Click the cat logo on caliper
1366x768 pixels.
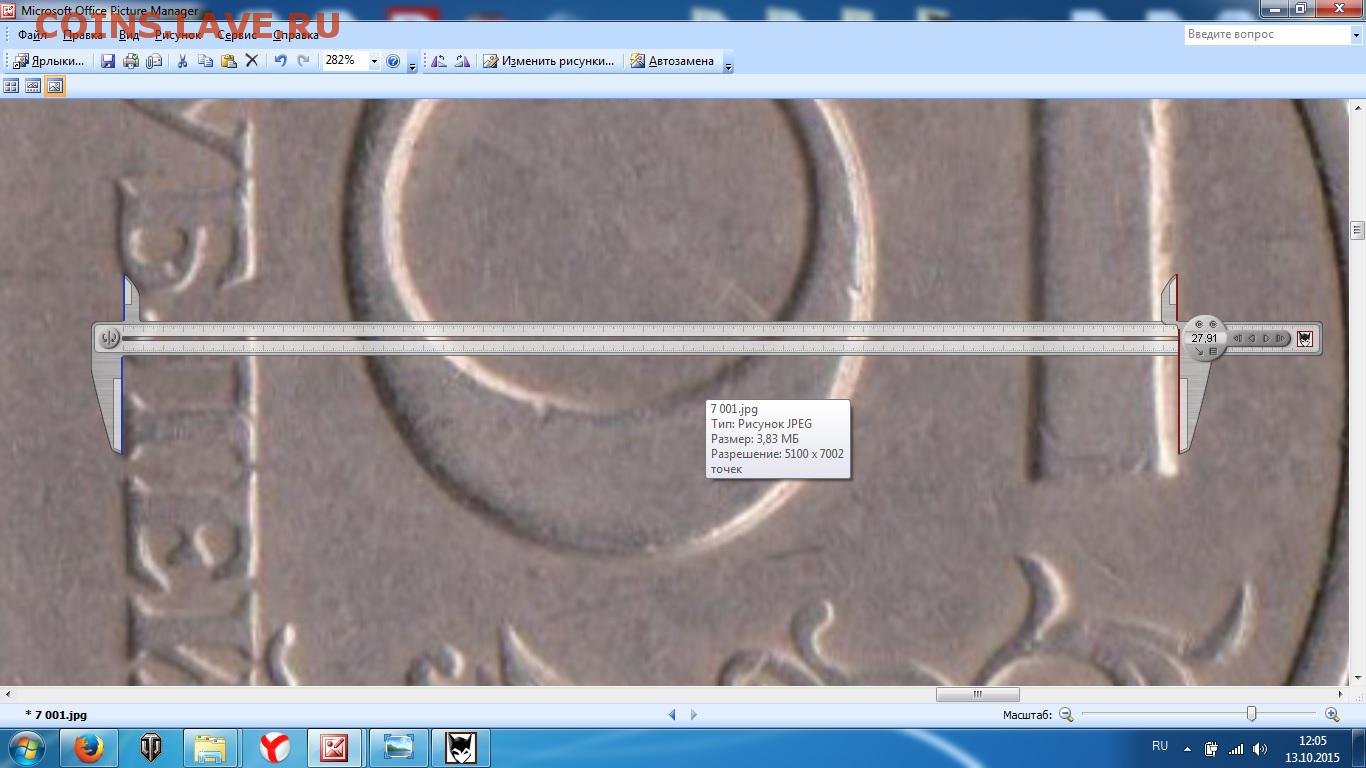pos(1305,339)
